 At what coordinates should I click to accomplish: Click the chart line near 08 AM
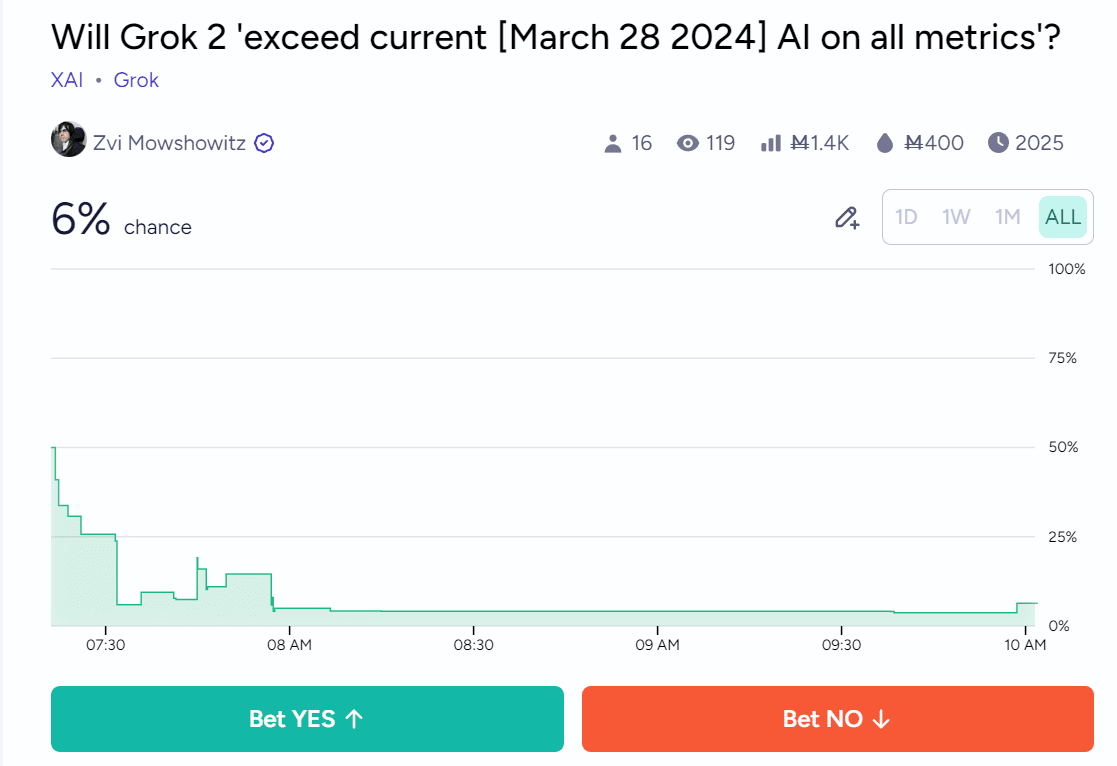click(289, 608)
